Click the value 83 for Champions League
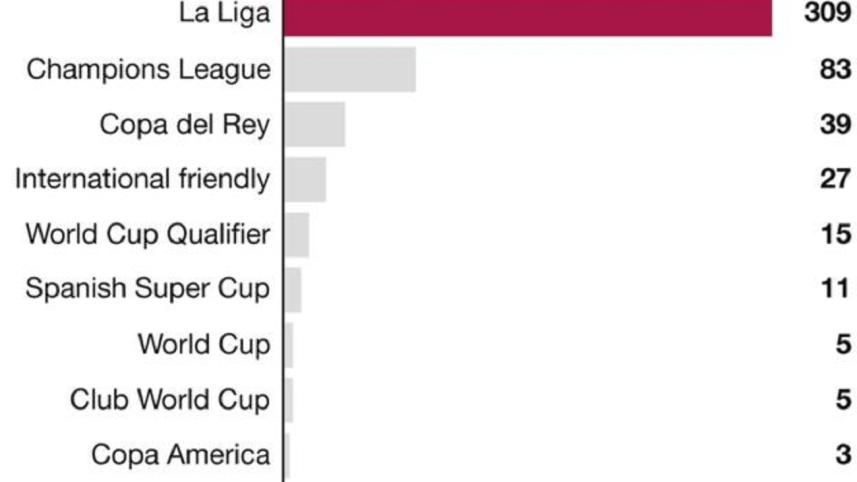857x482 pixels. [834, 70]
